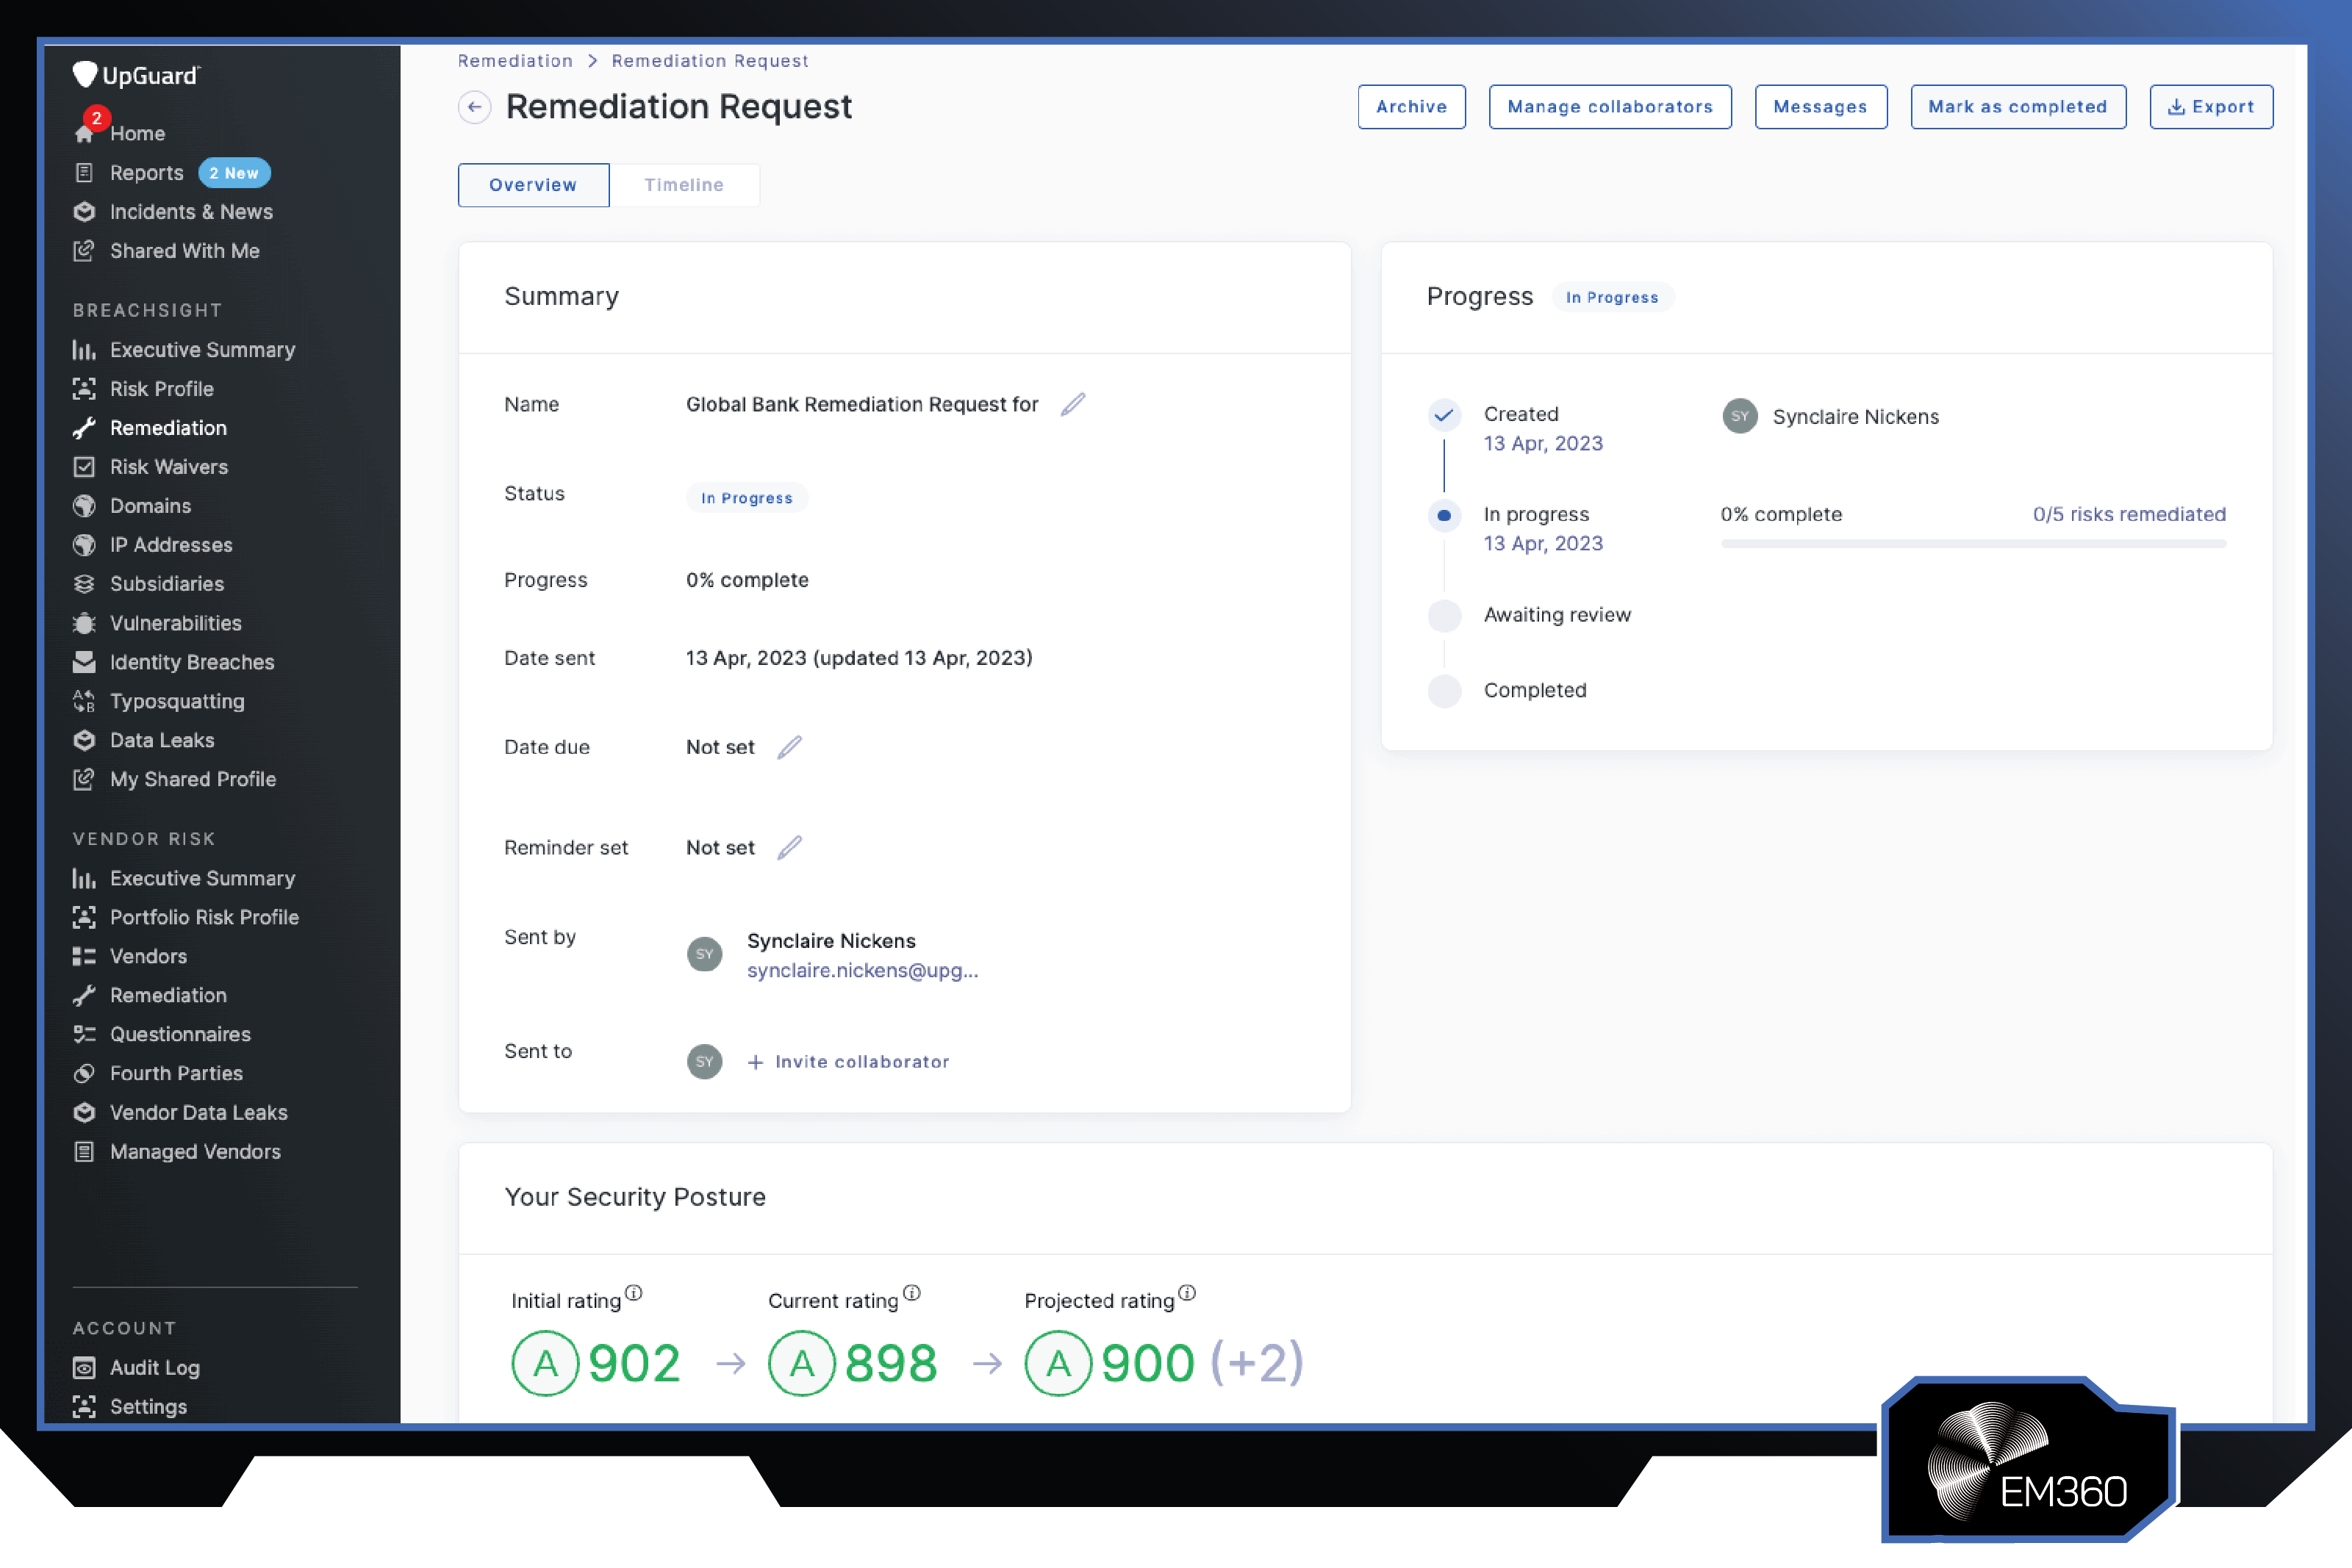Click the In Progress status badge in Summary
The image size is (2352, 1568).
tap(746, 498)
